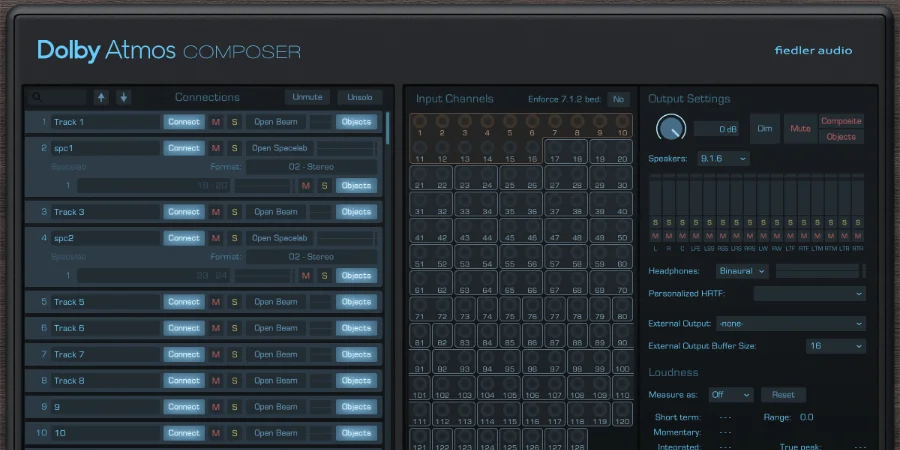Mute the LFE speaker channel
The width and height of the screenshot is (900, 450).
696,236
